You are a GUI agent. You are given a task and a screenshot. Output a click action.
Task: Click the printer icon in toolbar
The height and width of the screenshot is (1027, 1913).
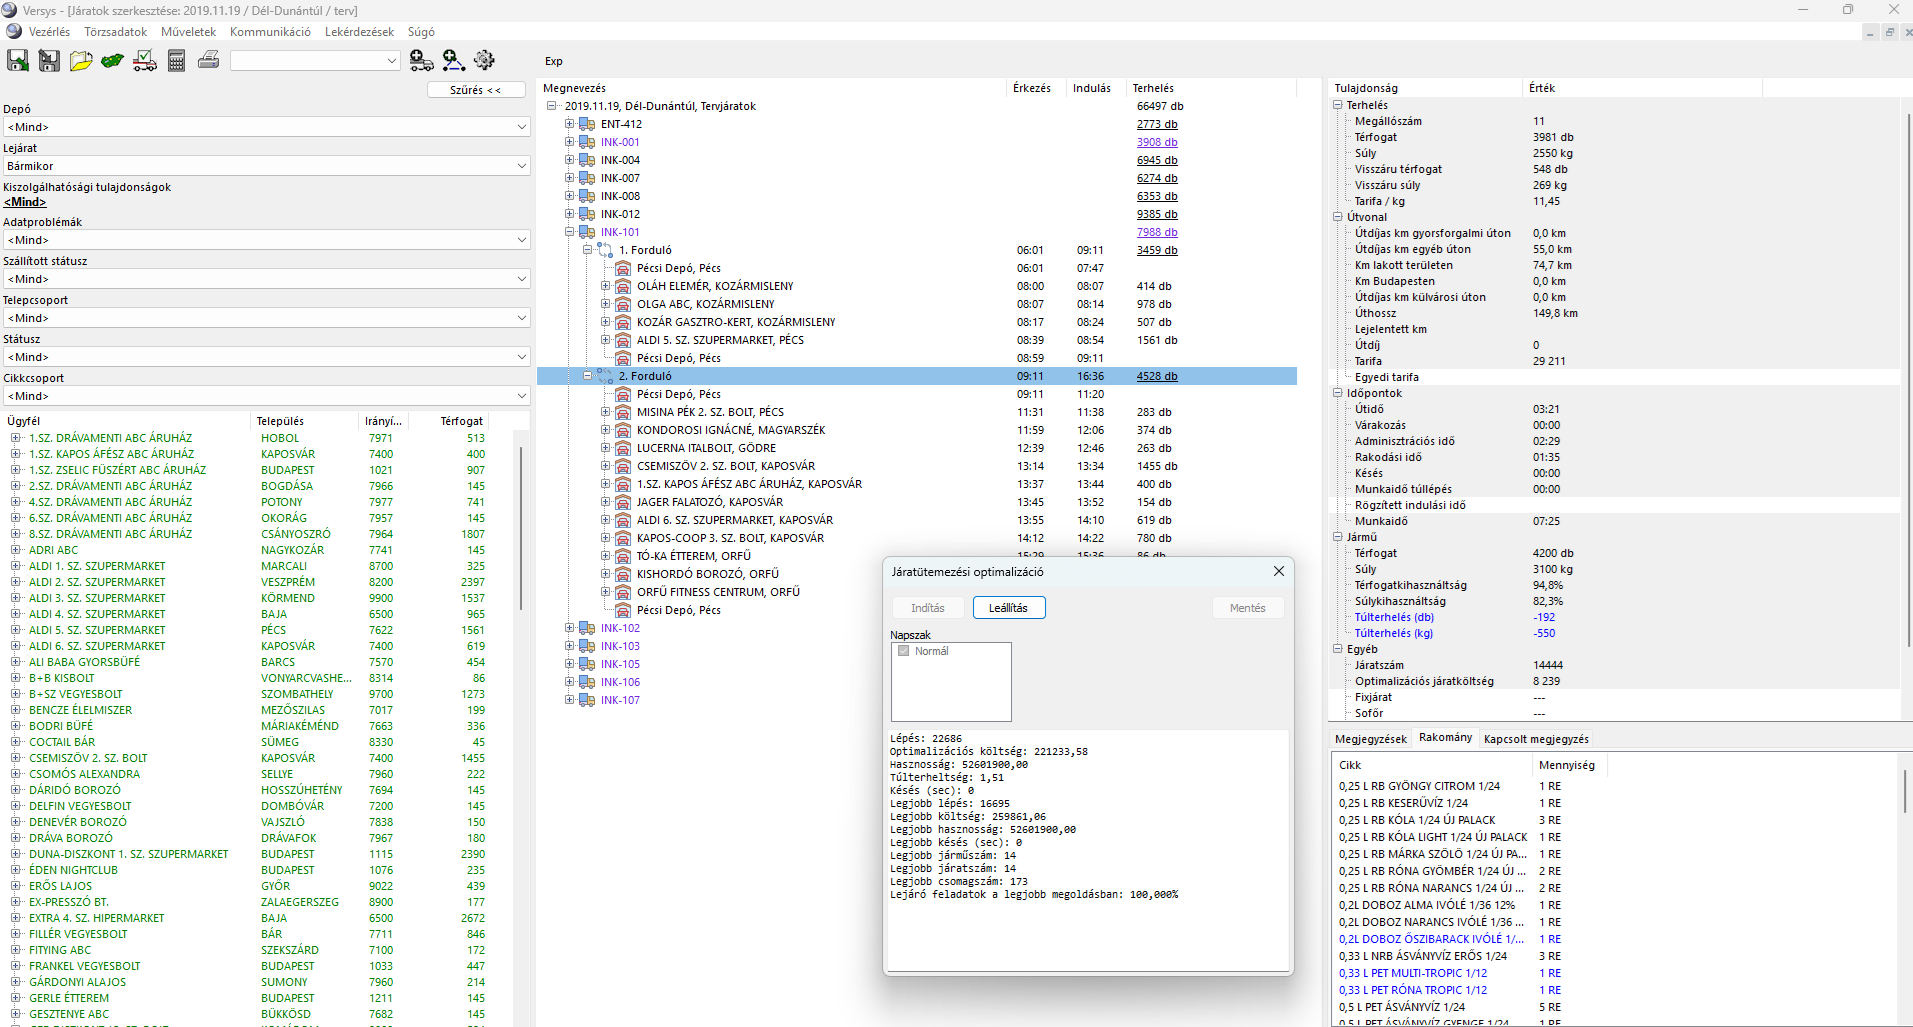click(209, 61)
